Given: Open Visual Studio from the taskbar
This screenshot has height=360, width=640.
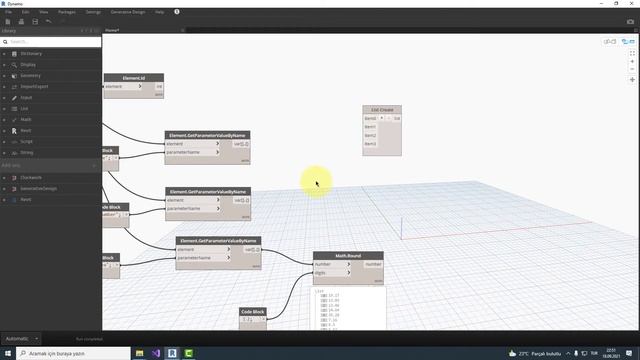Looking at the screenshot, I should (156, 353).
